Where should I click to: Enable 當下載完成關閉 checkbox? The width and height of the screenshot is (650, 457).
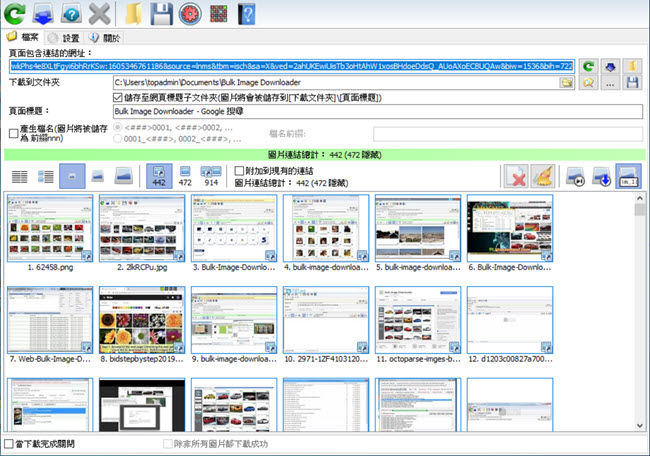8,443
